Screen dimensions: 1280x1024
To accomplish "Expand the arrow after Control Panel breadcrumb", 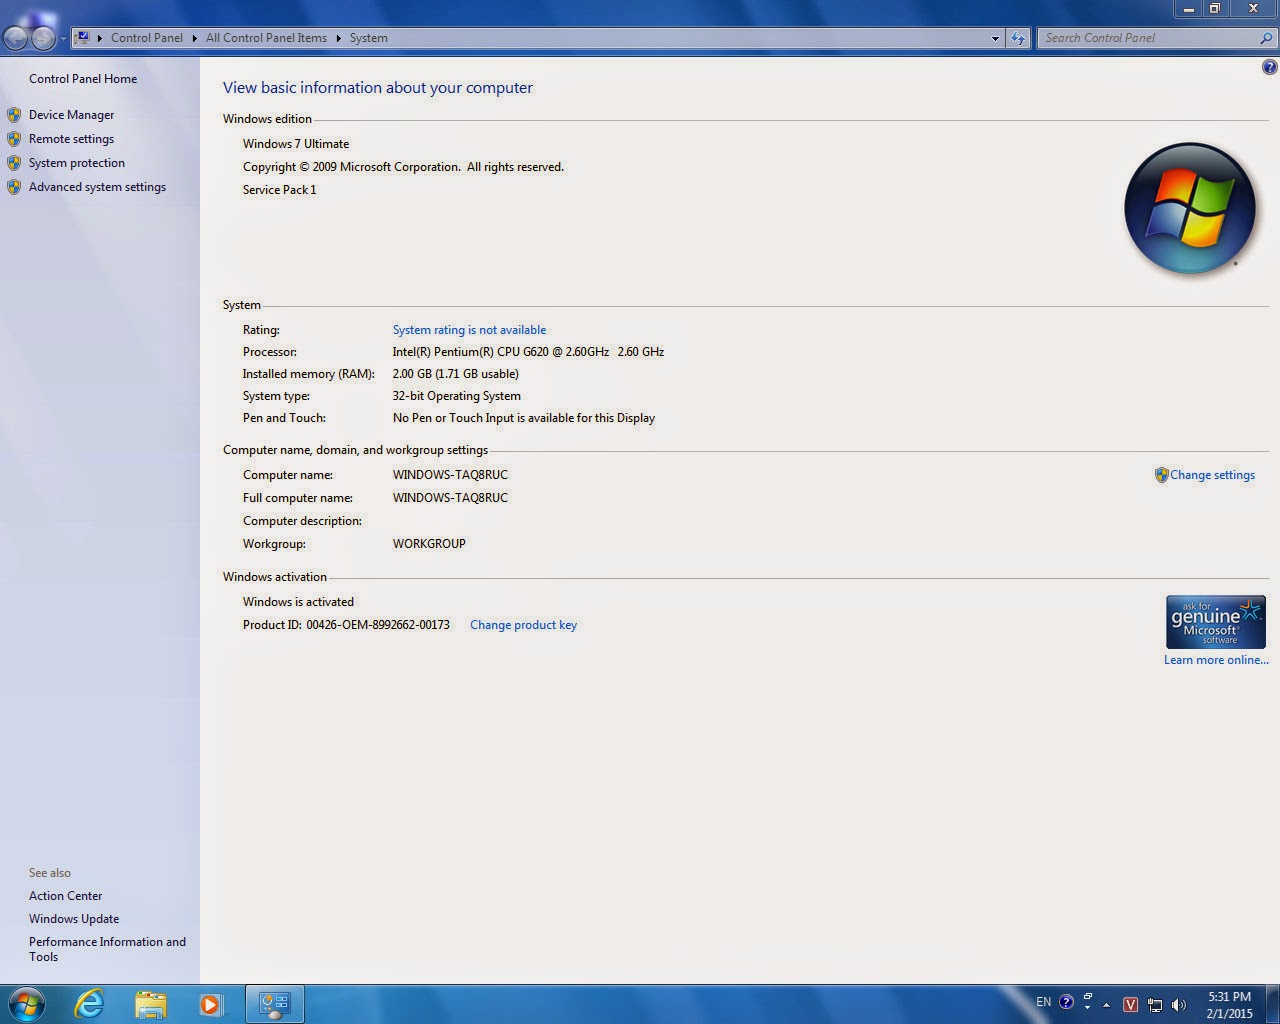I will [x=194, y=38].
